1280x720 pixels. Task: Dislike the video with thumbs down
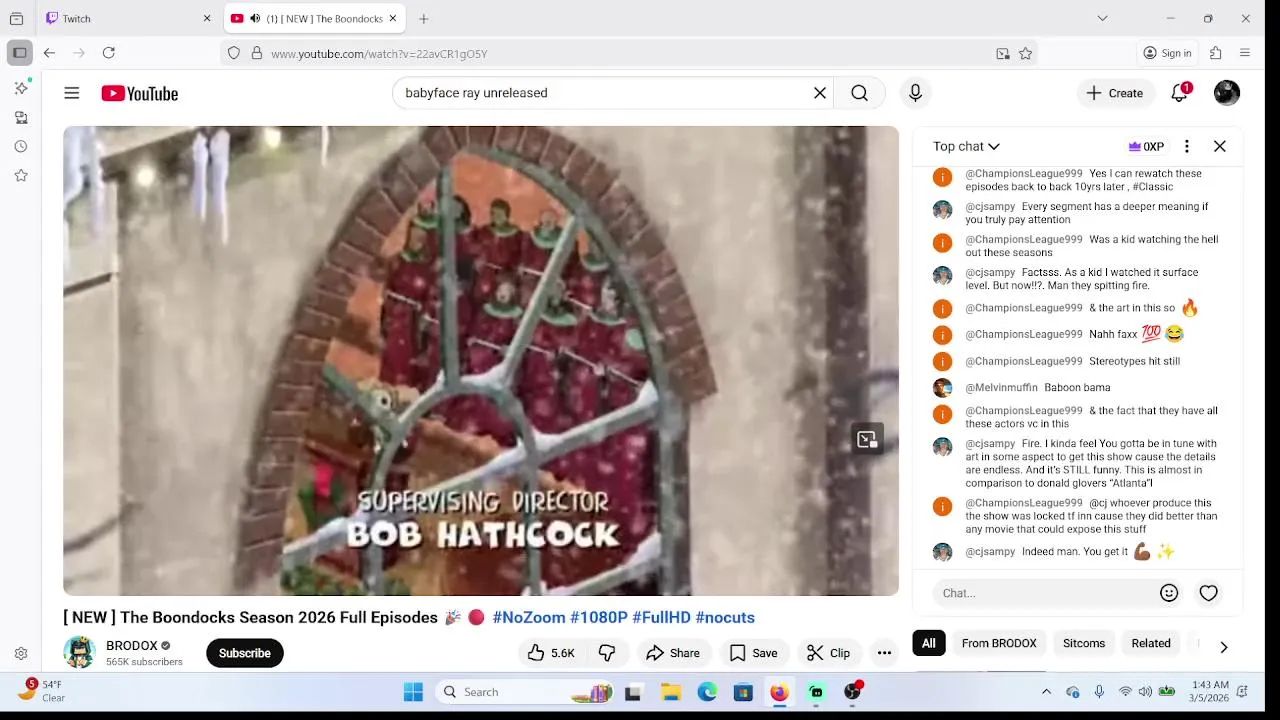pyautogui.click(x=607, y=653)
